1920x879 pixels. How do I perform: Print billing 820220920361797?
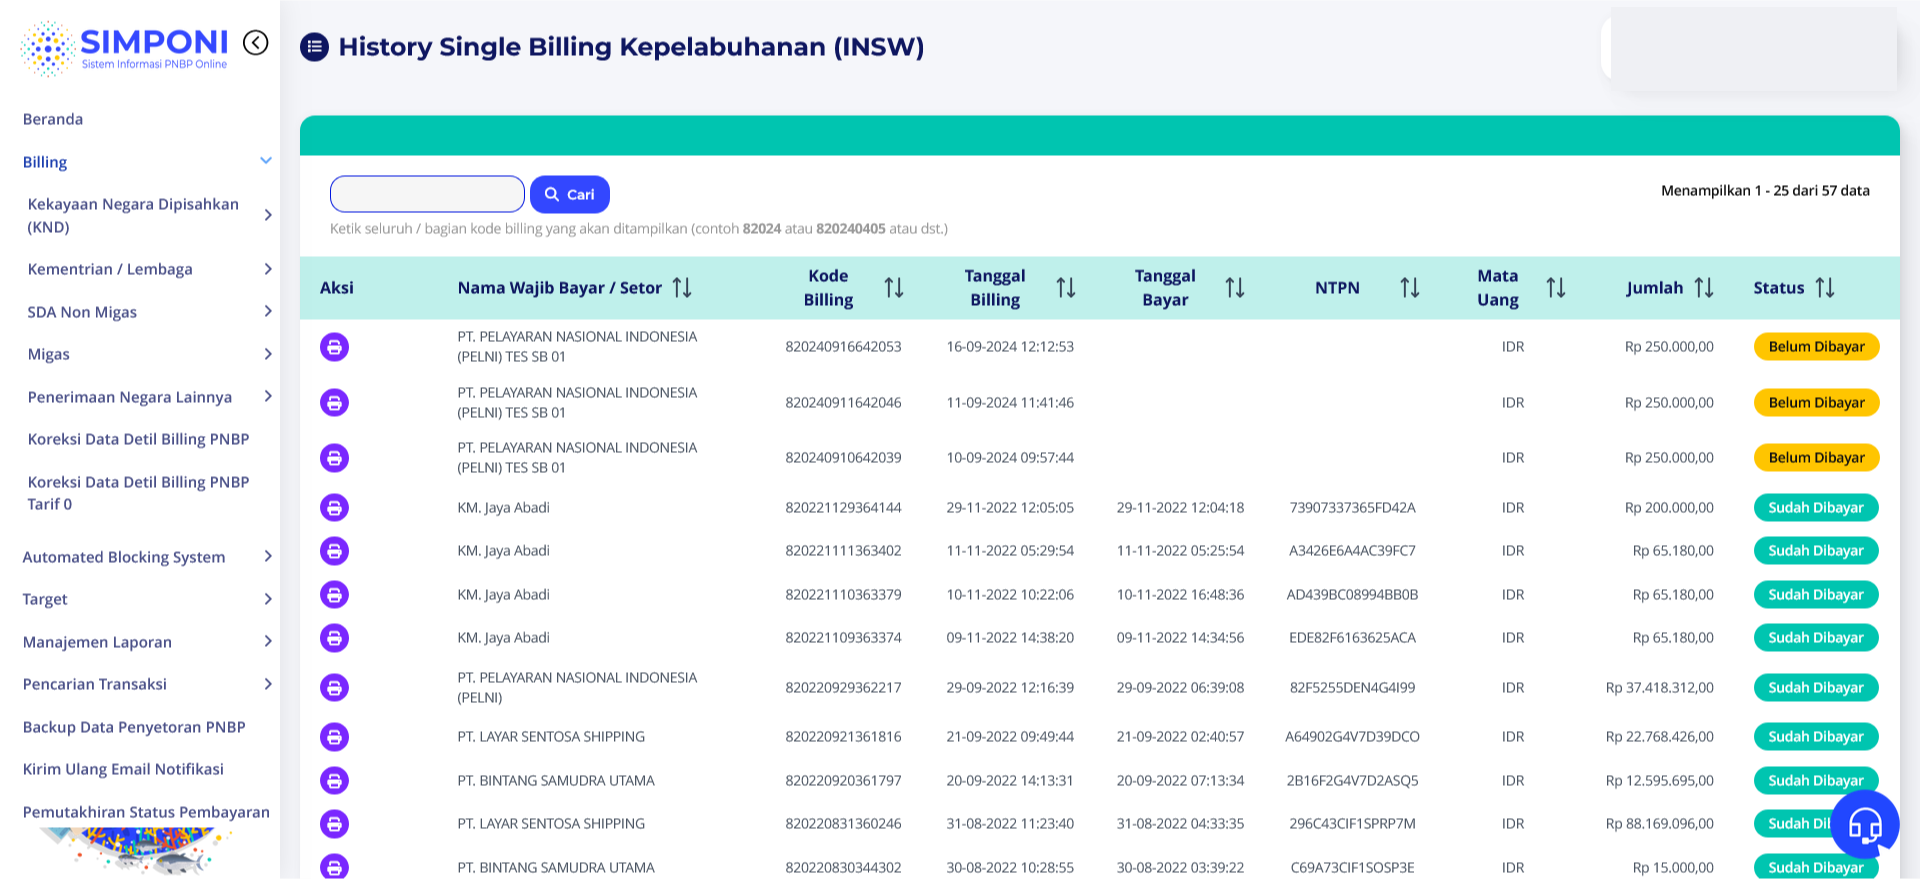tap(334, 781)
